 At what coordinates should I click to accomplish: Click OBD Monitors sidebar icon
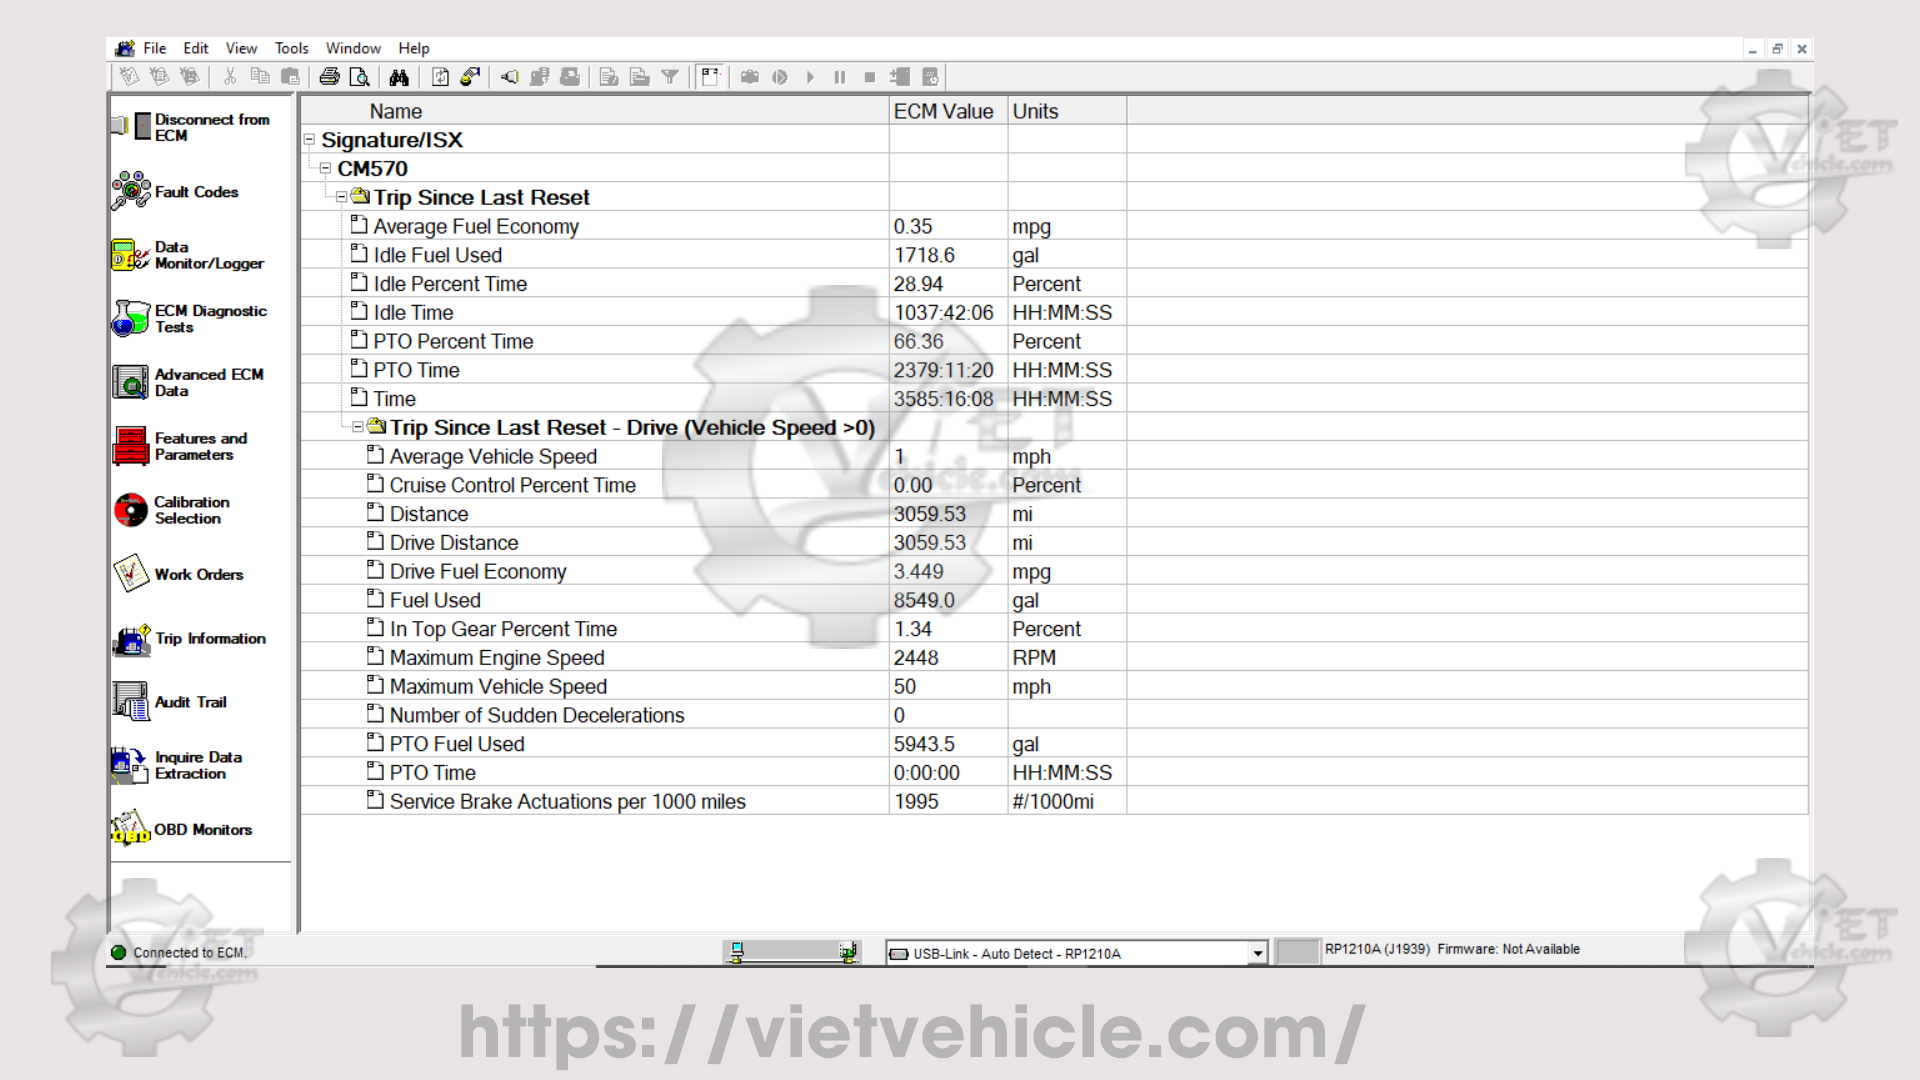[202, 829]
